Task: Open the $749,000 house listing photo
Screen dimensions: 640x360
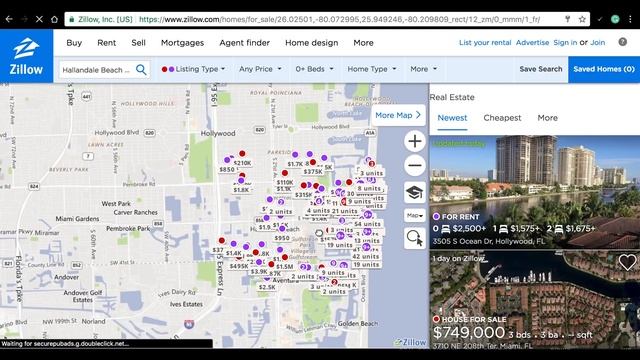Action: click(x=535, y=299)
